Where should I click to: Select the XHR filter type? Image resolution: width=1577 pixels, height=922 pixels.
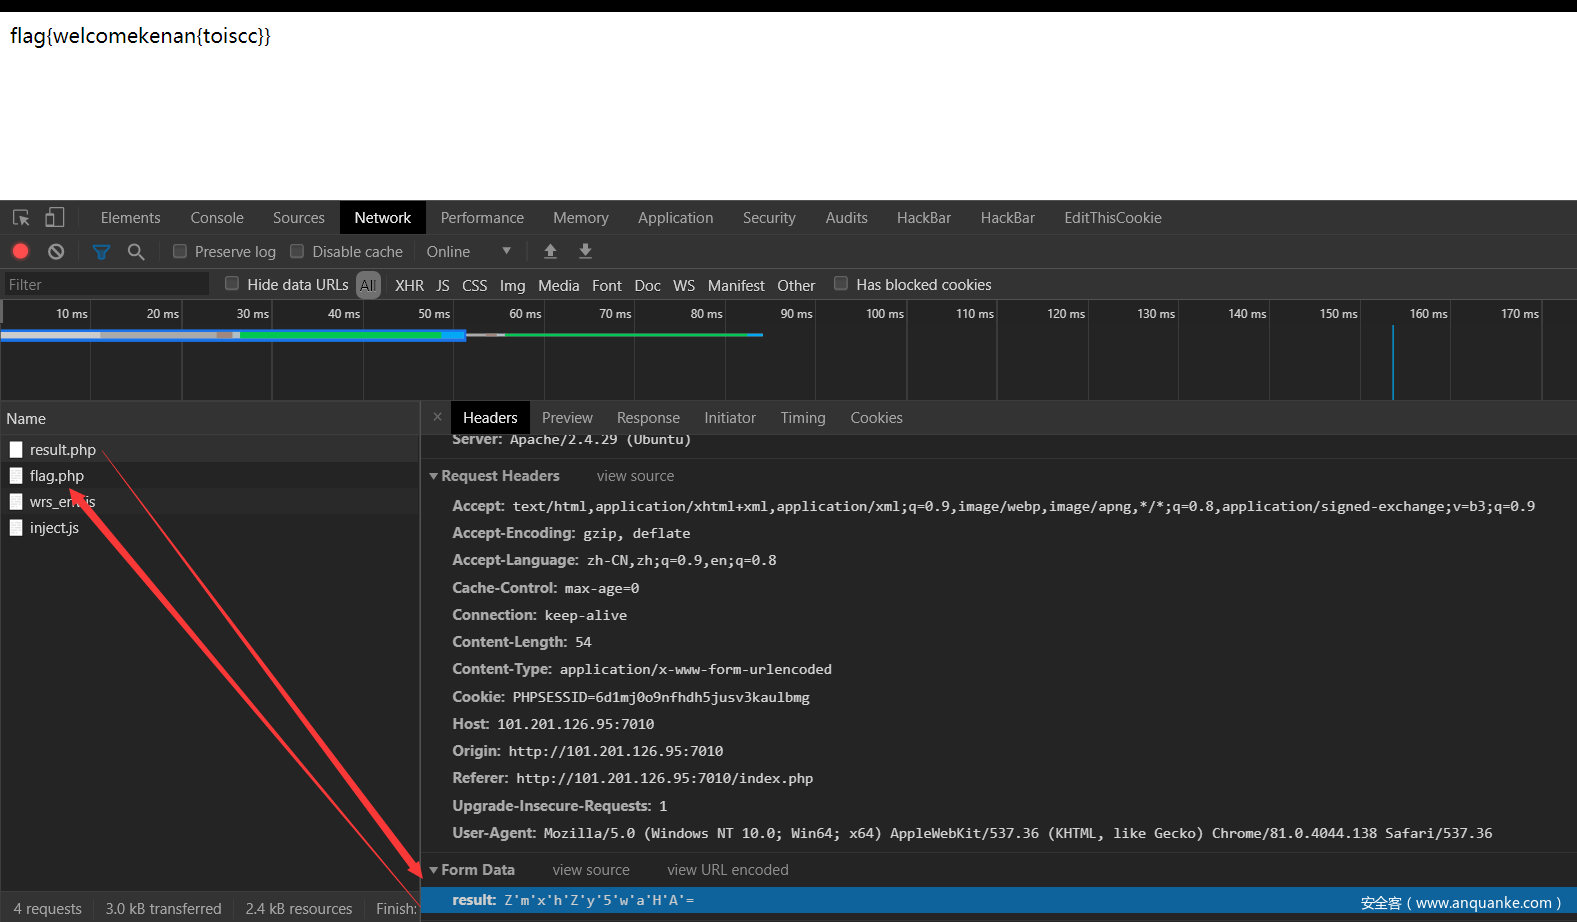coord(409,286)
